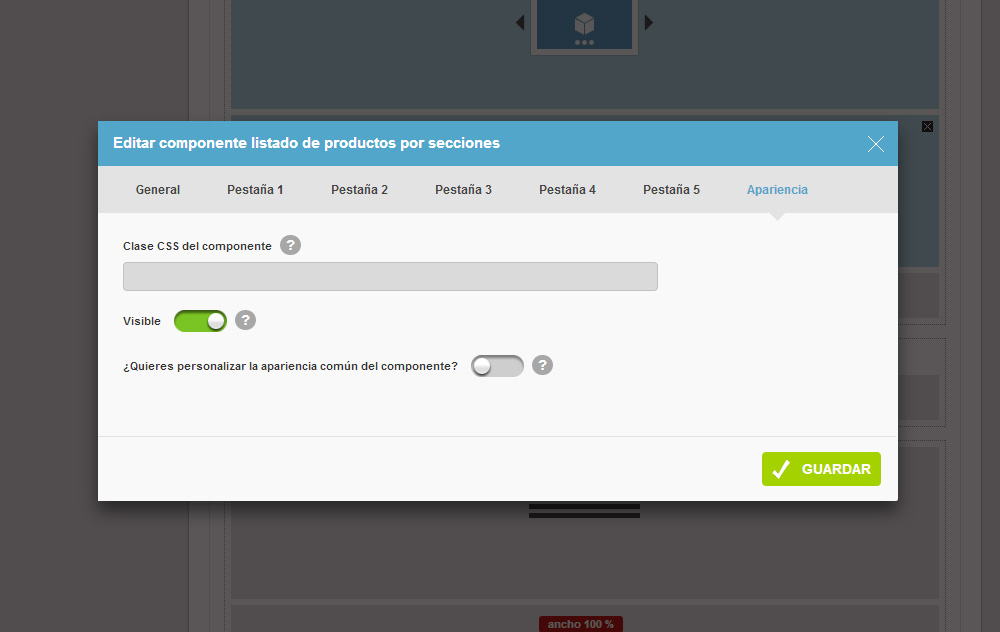Close the Editar componente dialog

(x=876, y=144)
